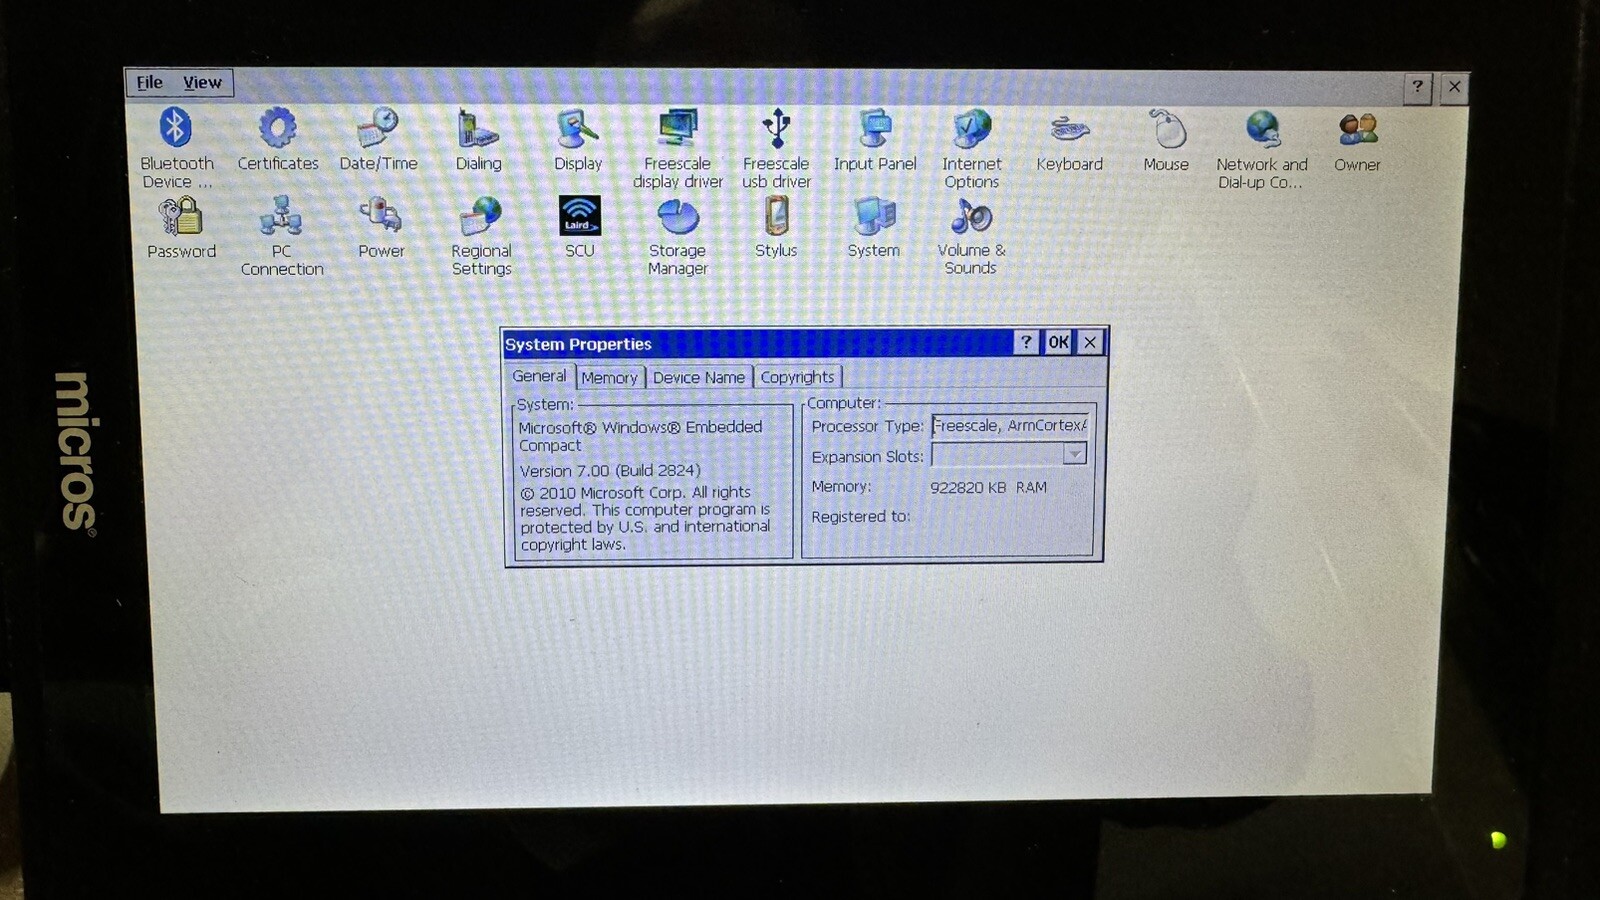Switch to the Device Name tab
Screen dimensions: 1600x900
click(698, 377)
